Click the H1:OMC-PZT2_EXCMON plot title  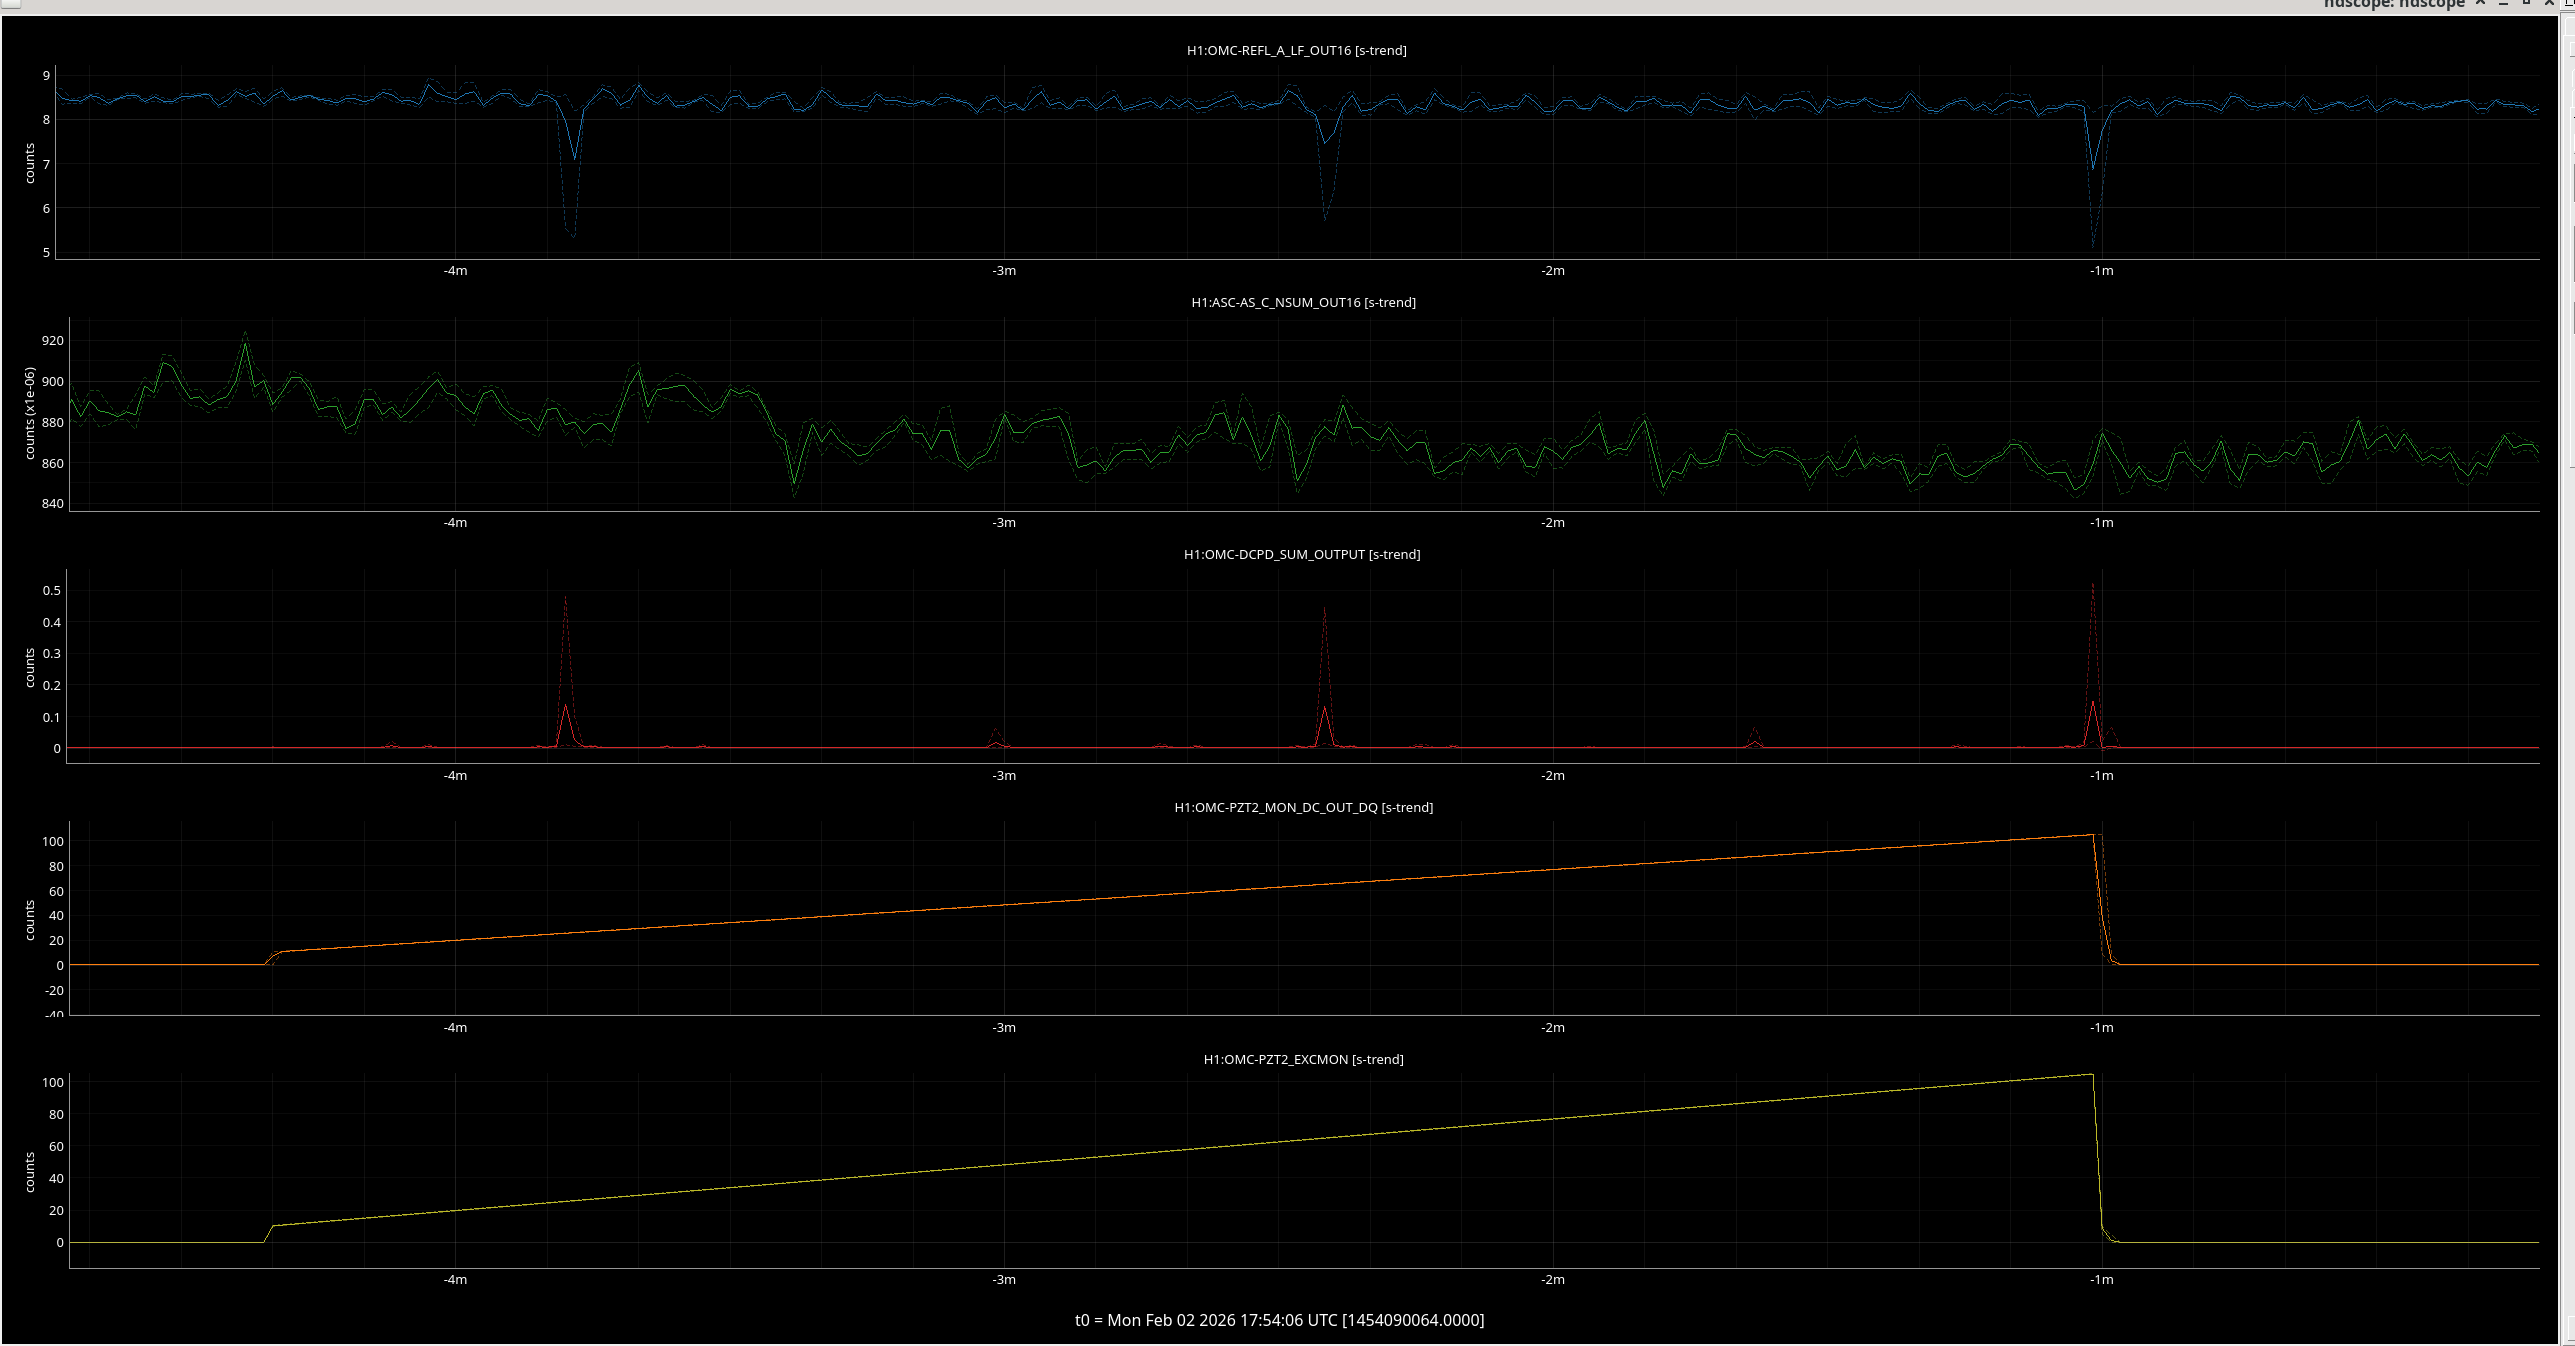[1303, 1059]
